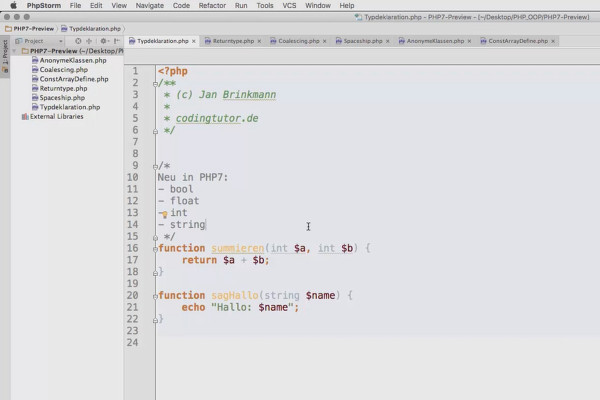This screenshot has width=600, height=400.
Task: Switch to the Returntype.php tab
Action: [233, 41]
